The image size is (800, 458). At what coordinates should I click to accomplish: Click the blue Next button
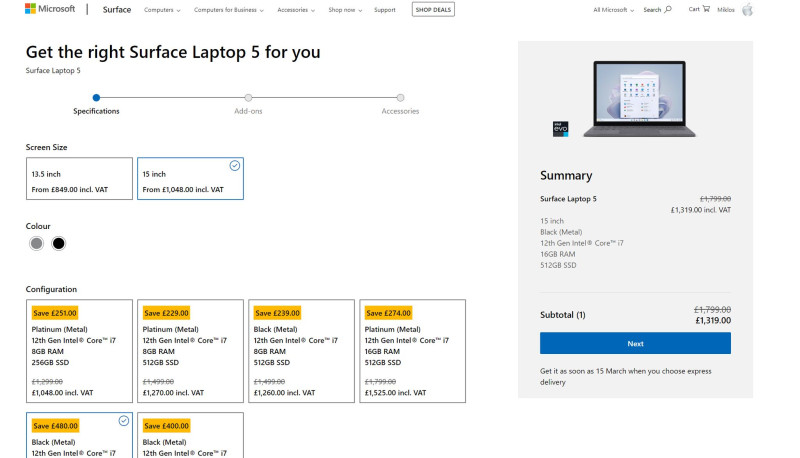tap(635, 343)
